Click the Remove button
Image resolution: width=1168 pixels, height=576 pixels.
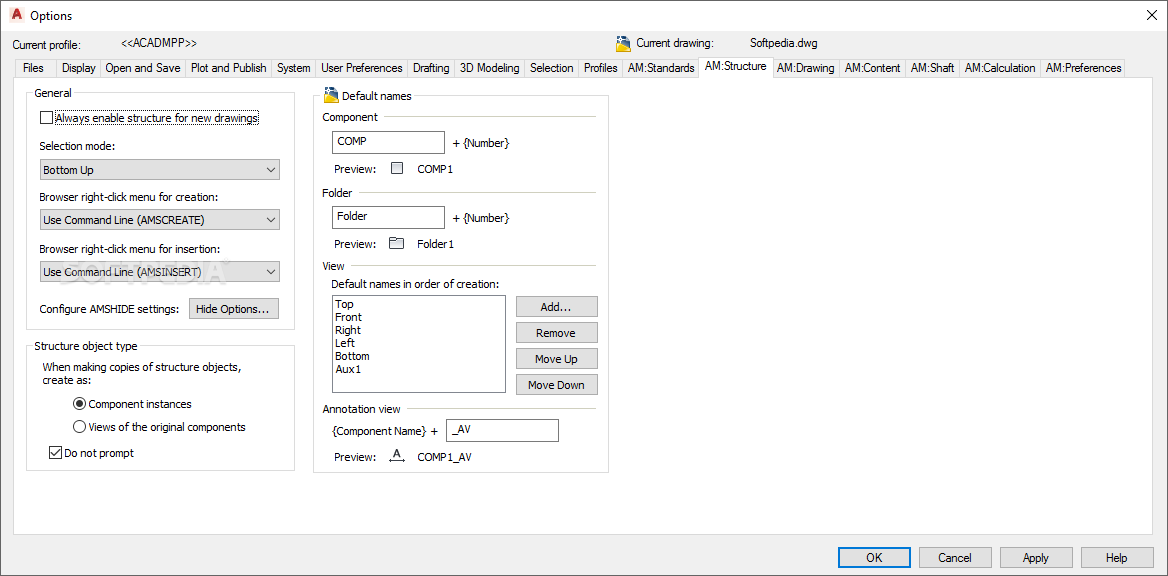[x=556, y=333]
